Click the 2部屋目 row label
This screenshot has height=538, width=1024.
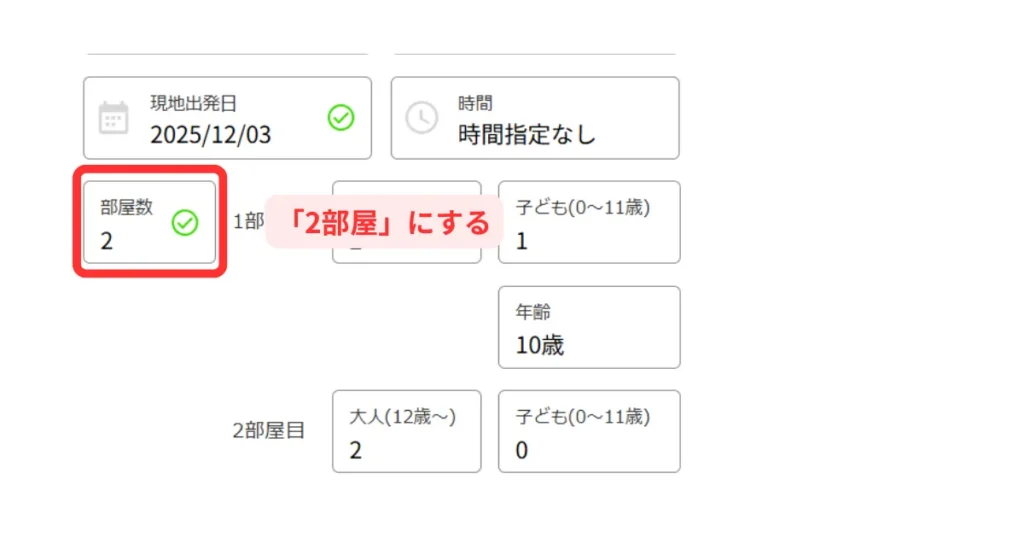click(268, 431)
